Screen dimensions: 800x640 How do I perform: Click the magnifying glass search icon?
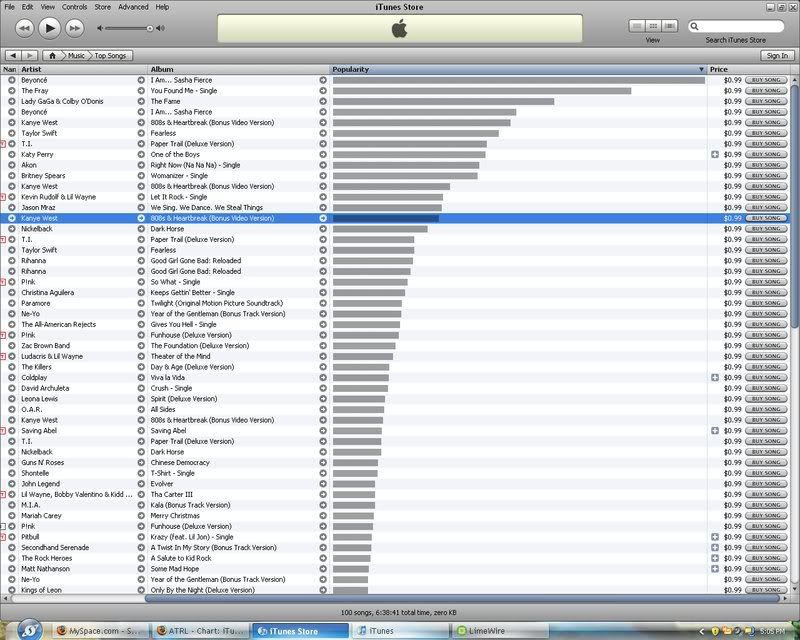(694, 26)
